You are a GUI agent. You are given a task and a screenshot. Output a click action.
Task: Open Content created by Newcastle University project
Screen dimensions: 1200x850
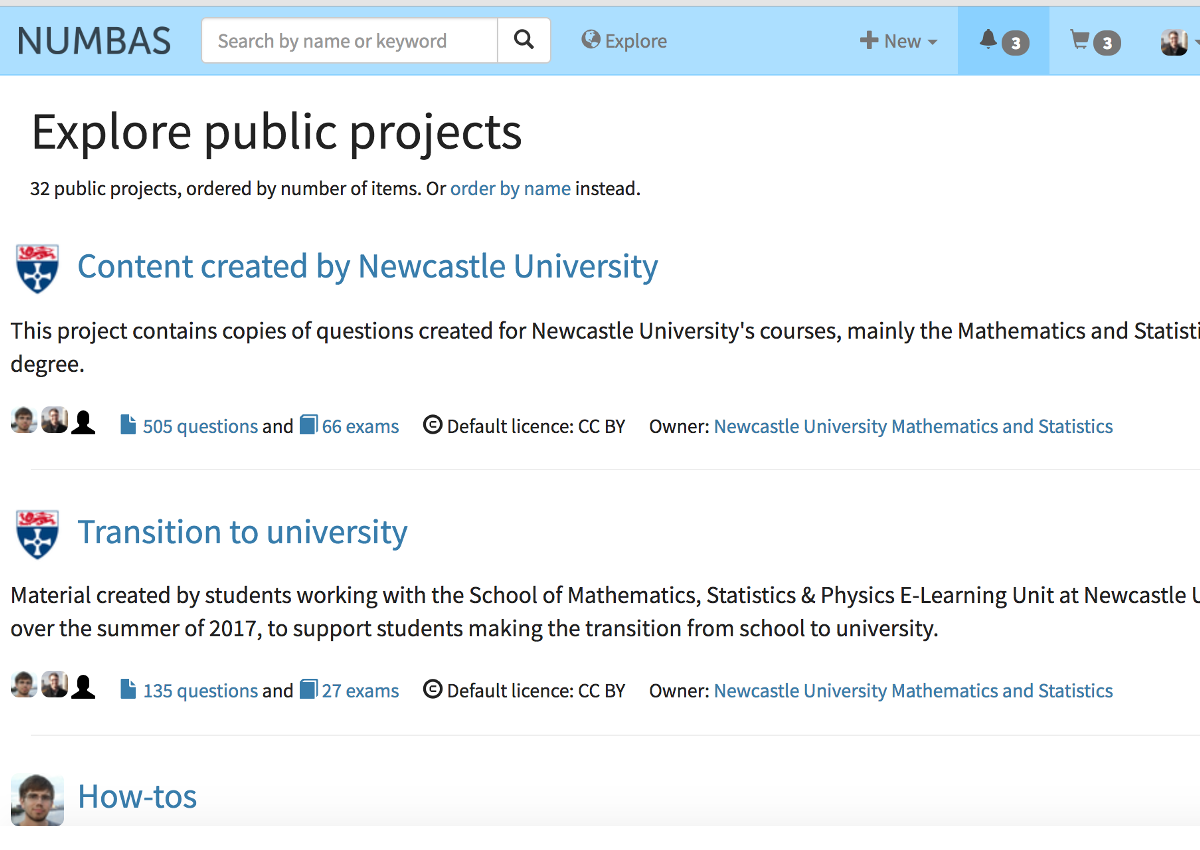pyautogui.click(x=368, y=266)
